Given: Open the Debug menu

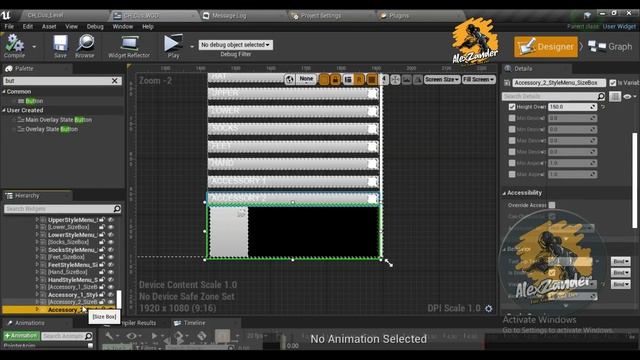Looking at the screenshot, I should [x=95, y=27].
